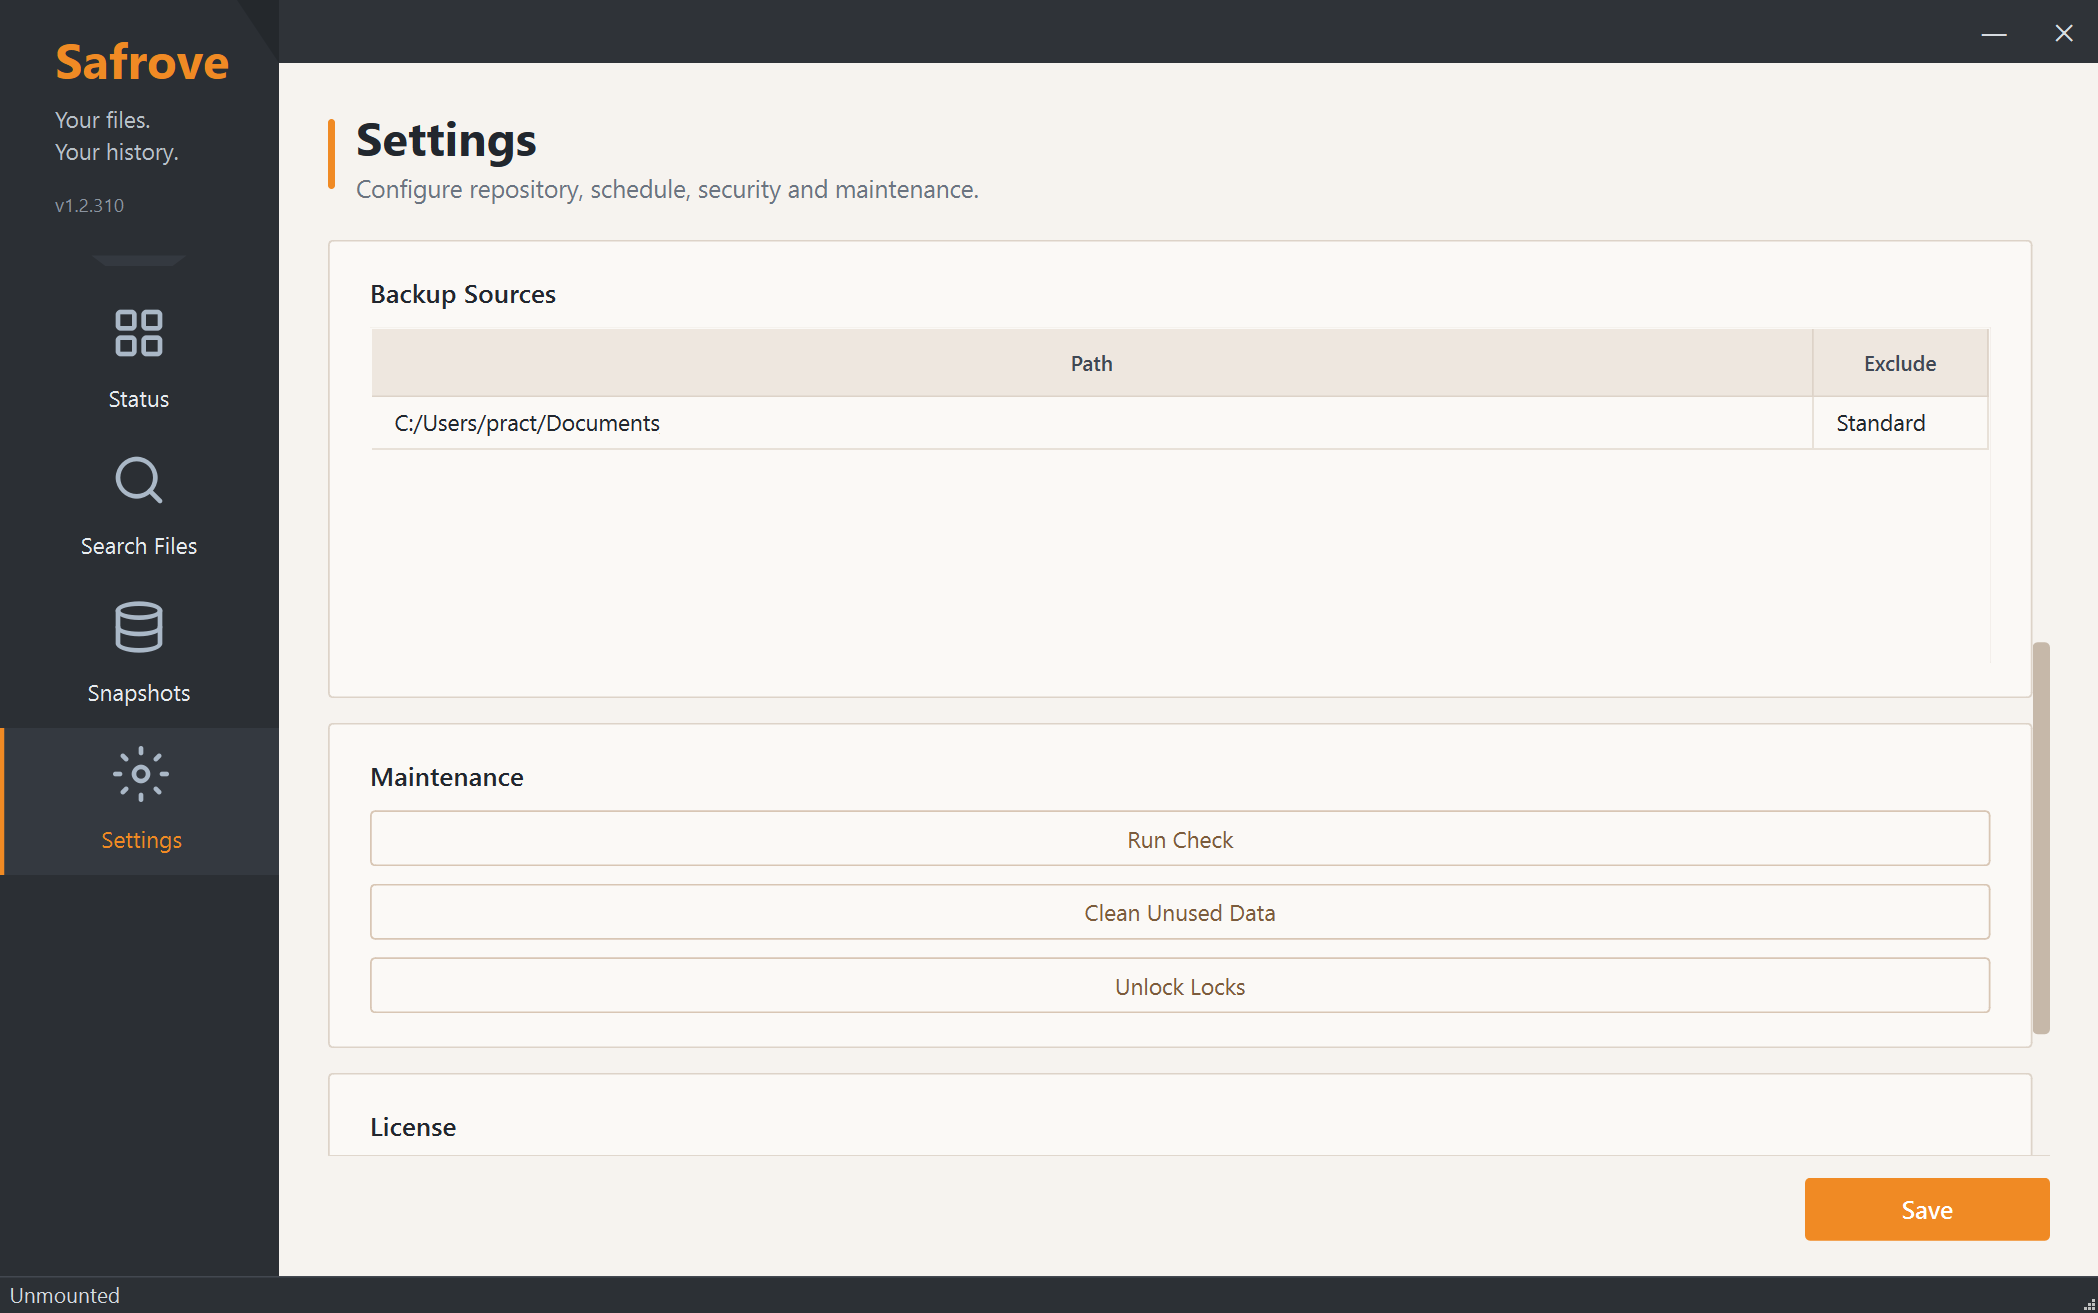
Task: Click the window resize grip icon
Action: tap(2089, 1304)
